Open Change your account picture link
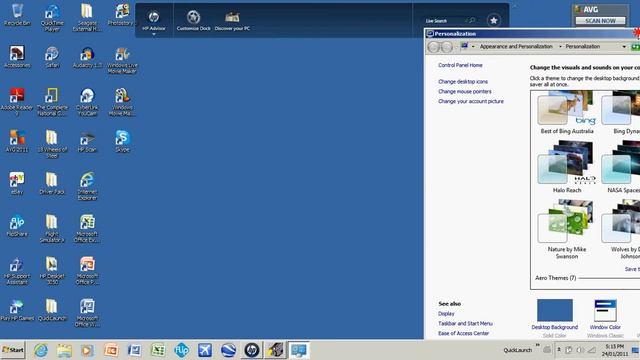 tap(471, 101)
